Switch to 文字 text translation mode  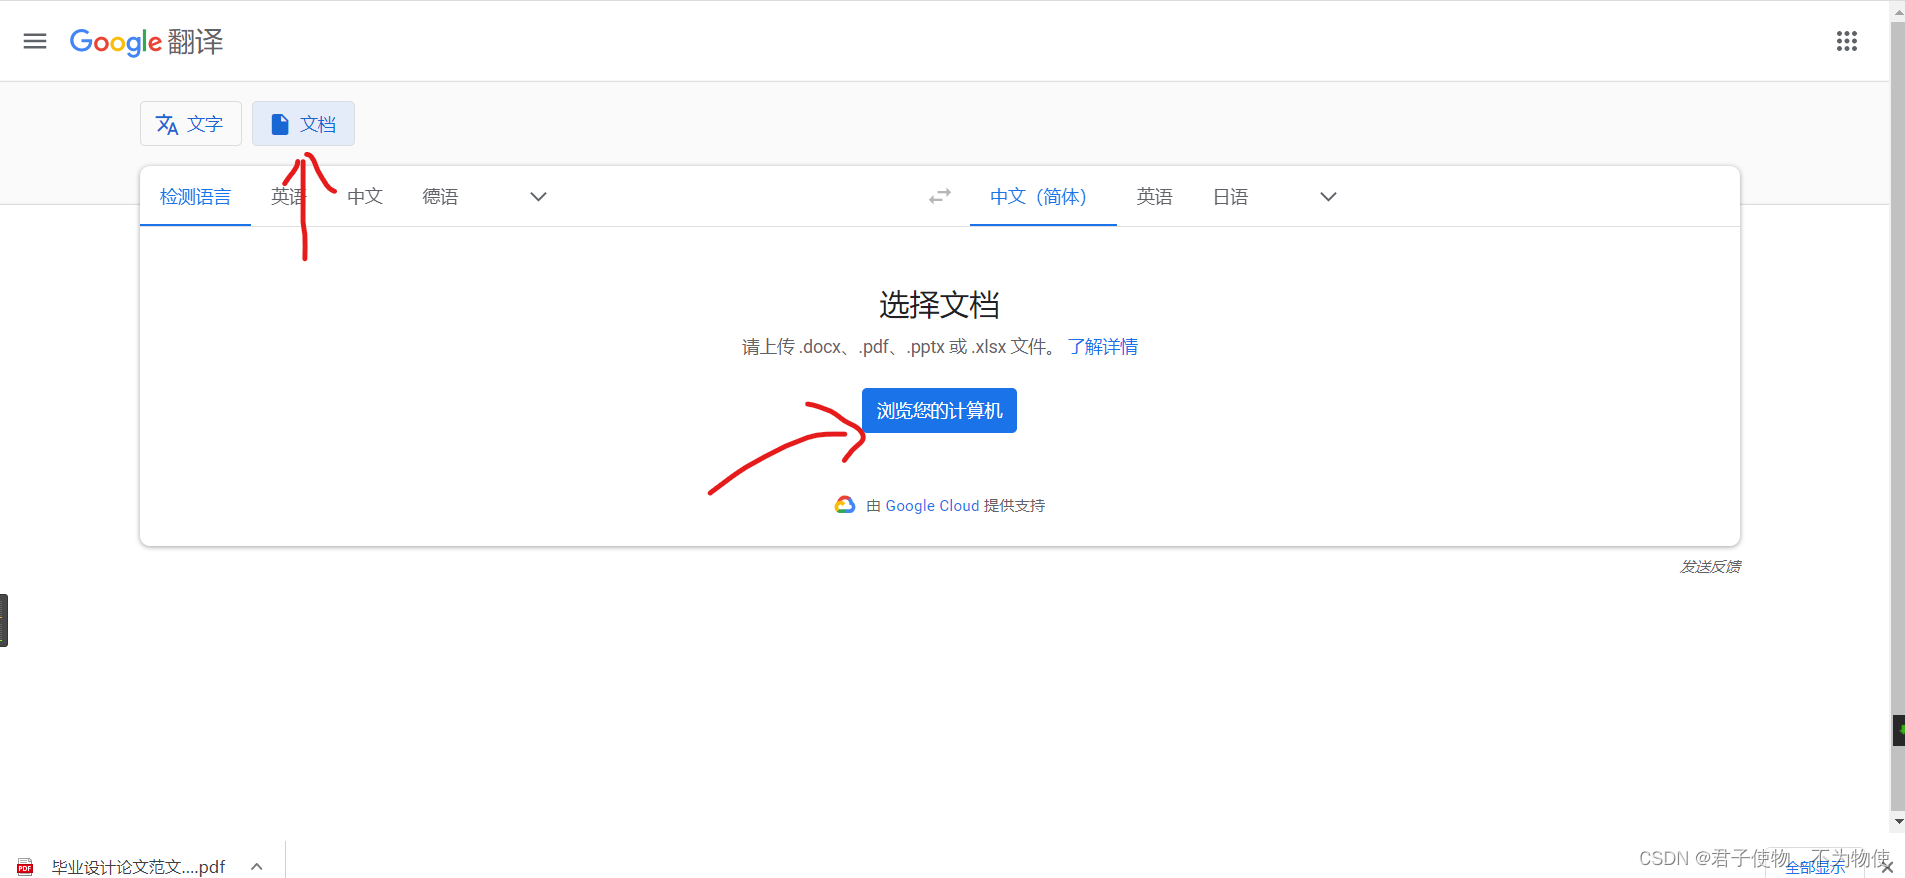click(x=190, y=124)
